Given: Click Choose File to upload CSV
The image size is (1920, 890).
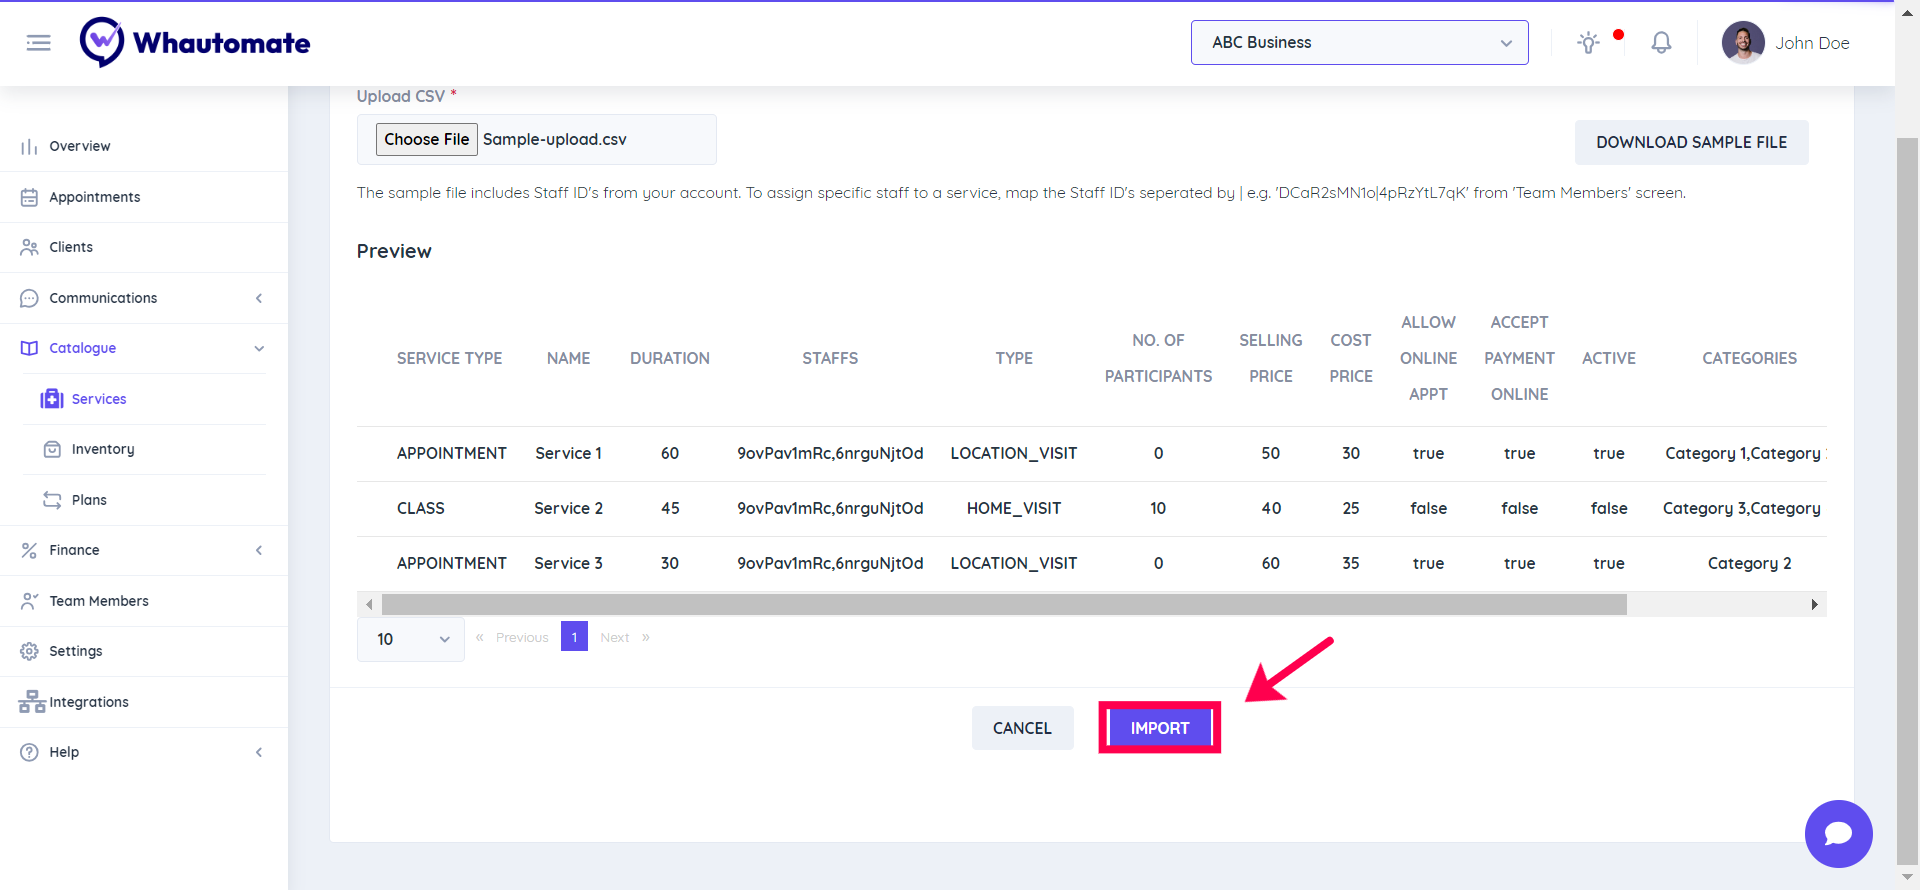Looking at the screenshot, I should [x=427, y=139].
